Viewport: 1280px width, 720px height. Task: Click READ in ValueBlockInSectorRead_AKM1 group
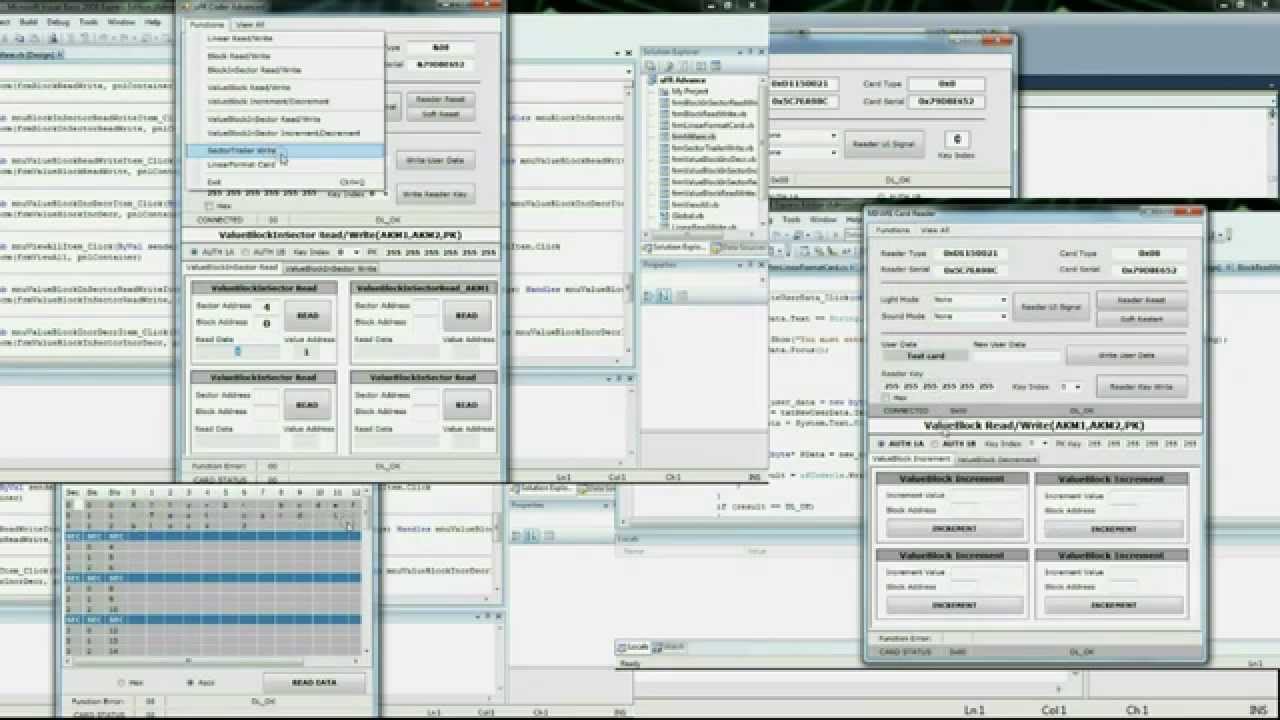[467, 315]
